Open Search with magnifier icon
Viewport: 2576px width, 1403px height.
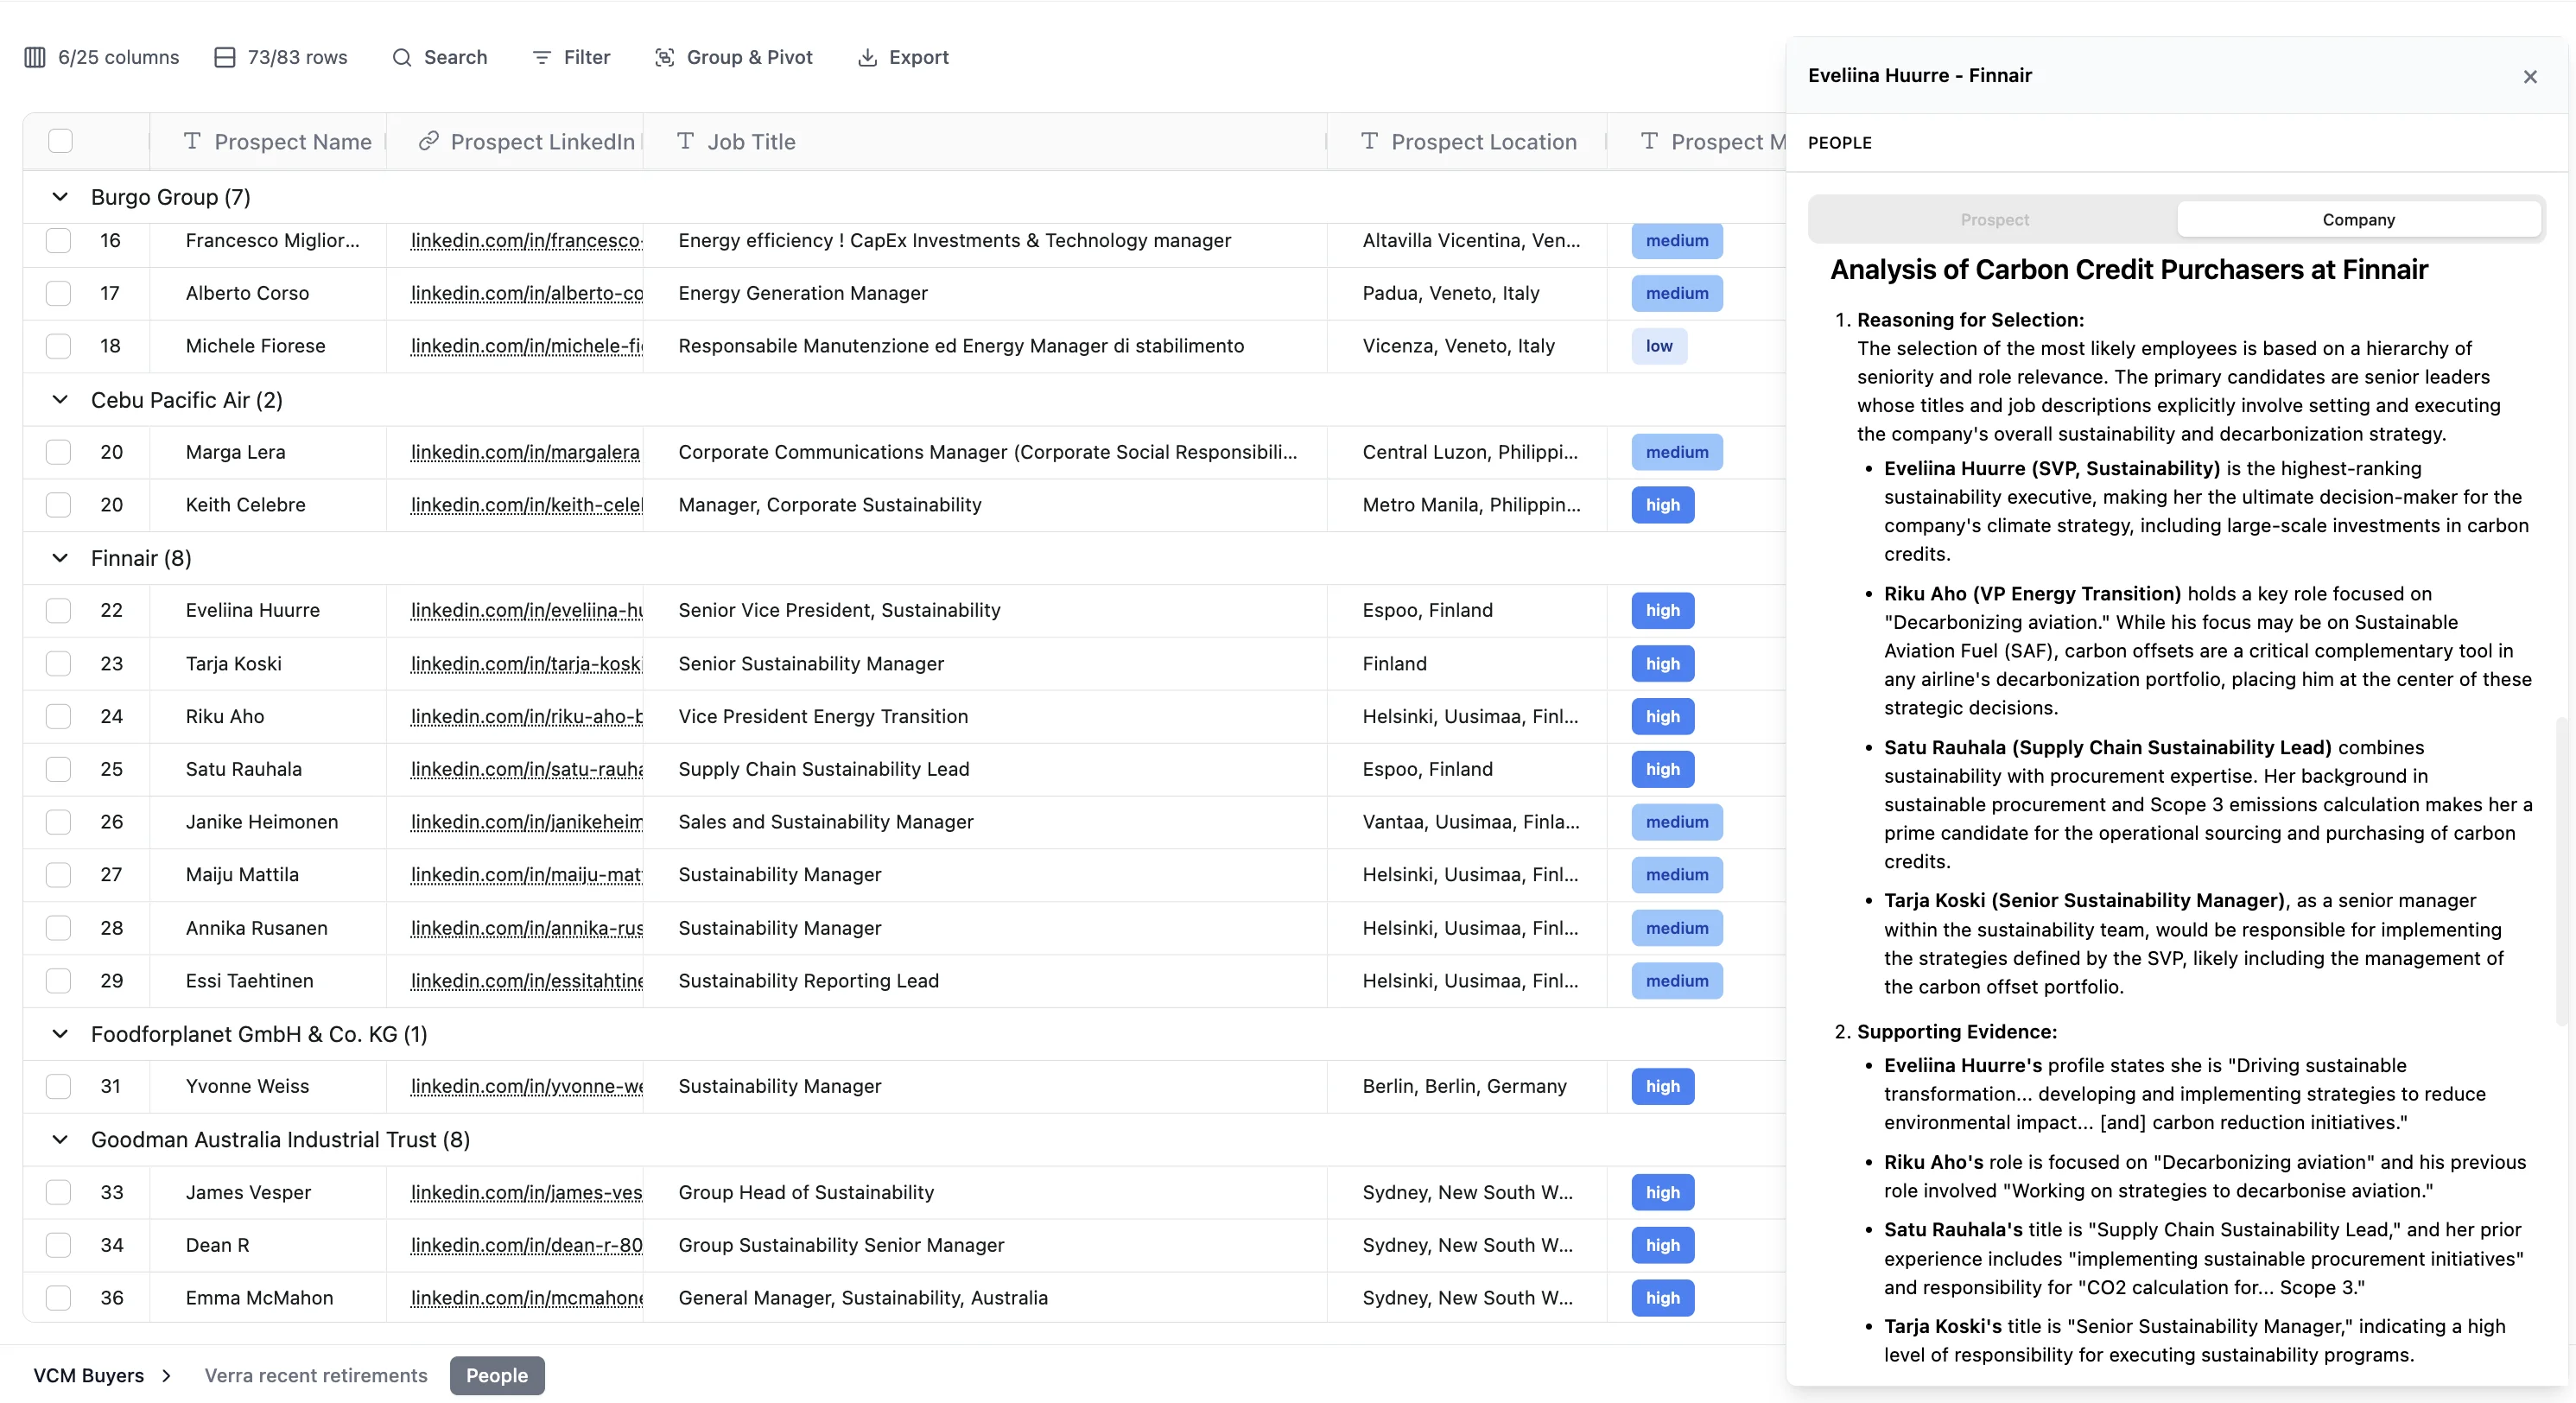(x=402, y=57)
